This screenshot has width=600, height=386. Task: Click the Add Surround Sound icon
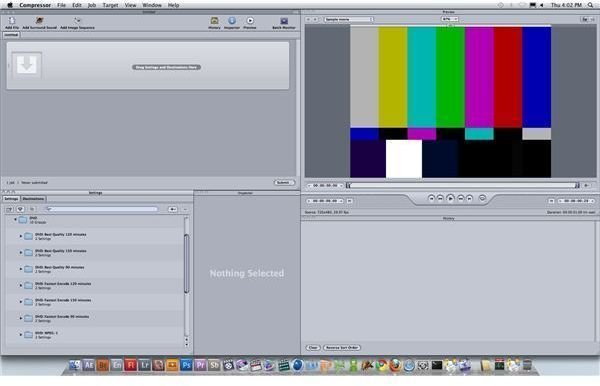point(39,21)
